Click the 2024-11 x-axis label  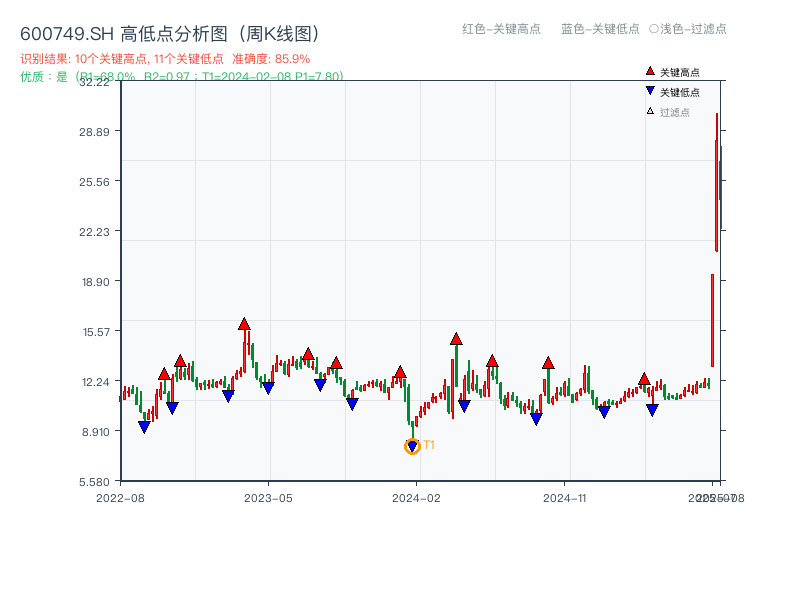point(564,498)
